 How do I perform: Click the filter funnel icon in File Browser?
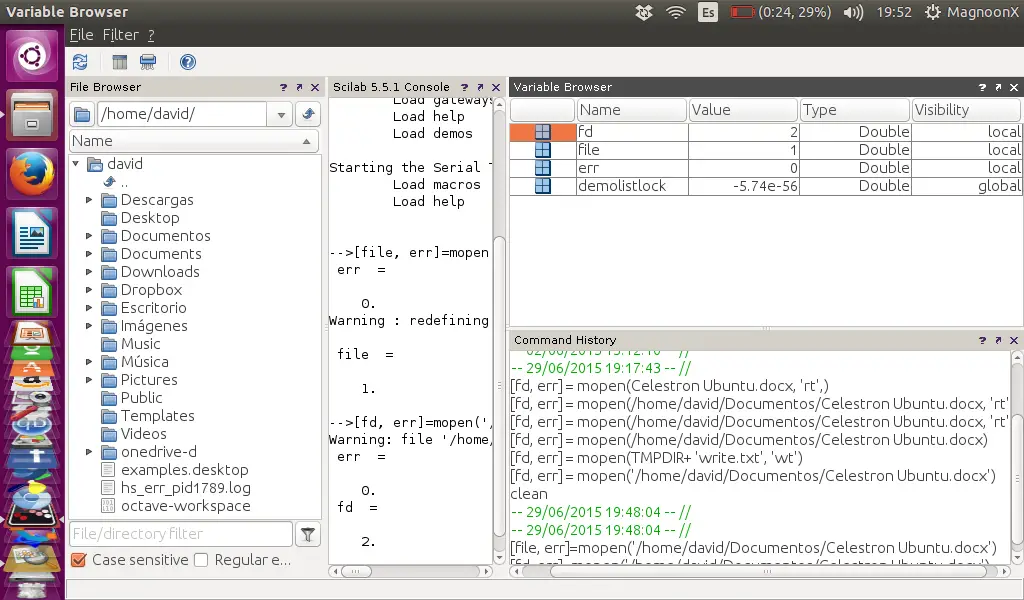308,534
